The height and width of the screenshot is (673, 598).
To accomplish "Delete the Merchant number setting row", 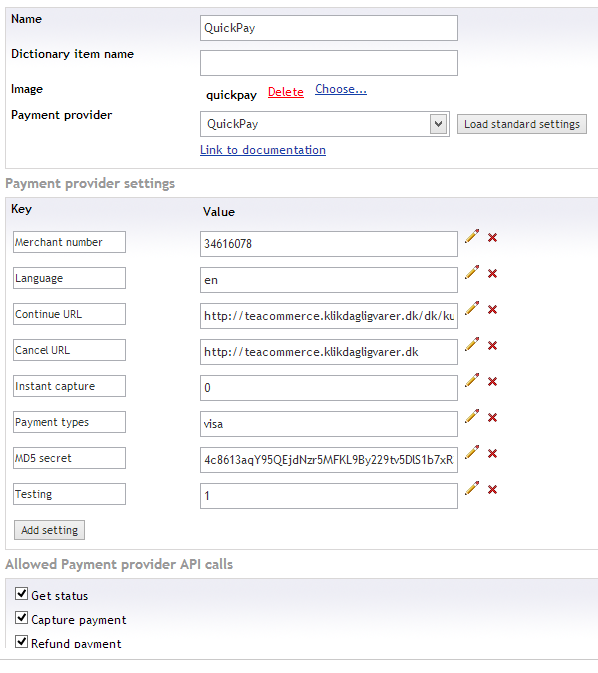I will click(x=492, y=237).
